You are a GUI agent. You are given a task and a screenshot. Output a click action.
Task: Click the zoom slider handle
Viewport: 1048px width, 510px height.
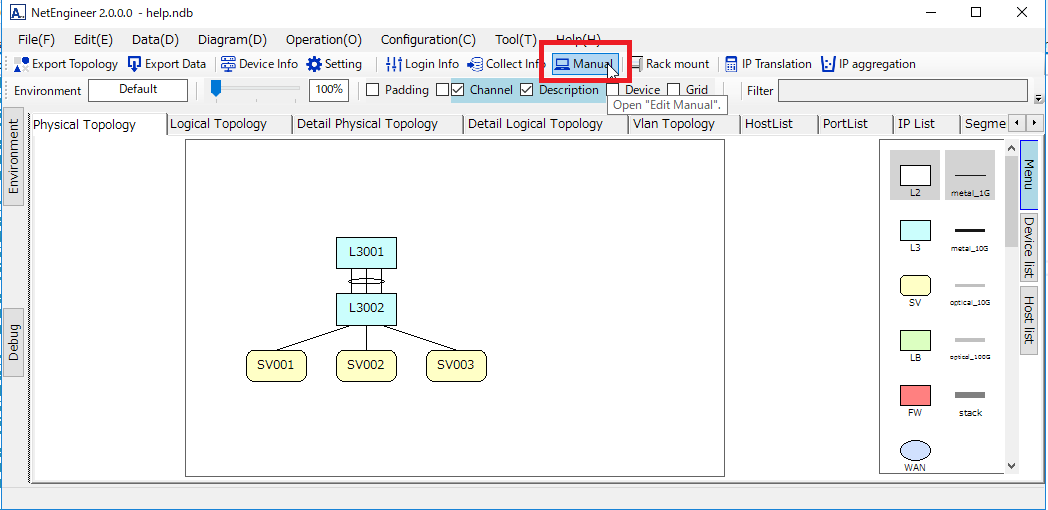[215, 89]
